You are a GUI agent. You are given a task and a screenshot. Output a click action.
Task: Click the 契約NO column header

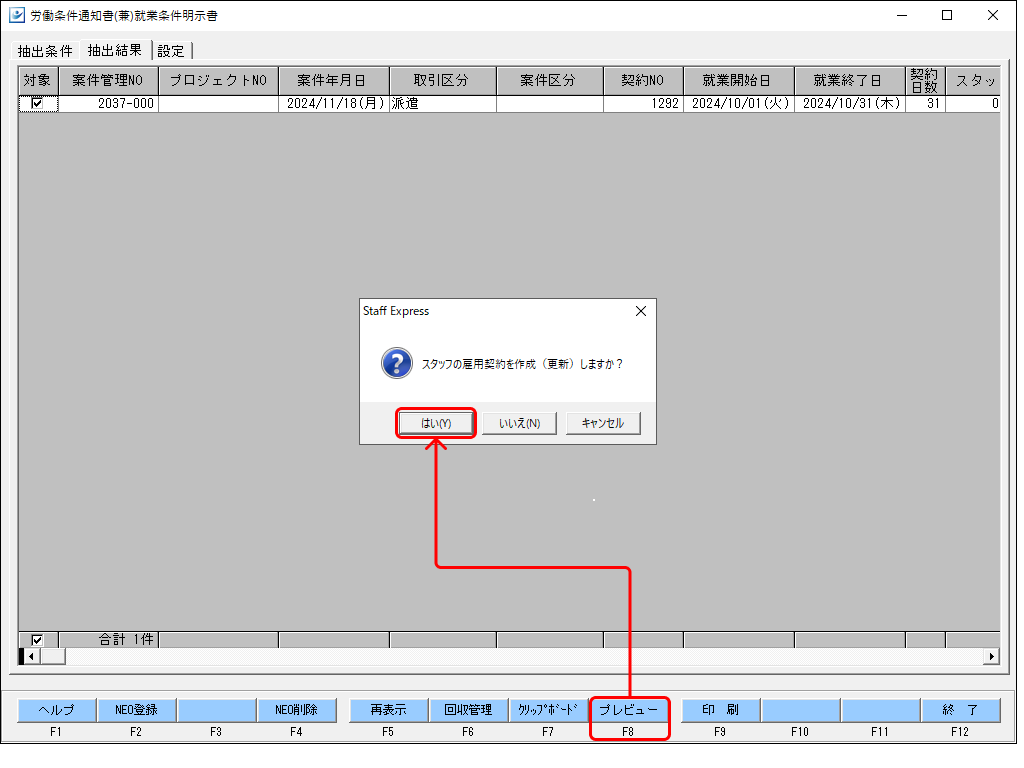click(643, 80)
